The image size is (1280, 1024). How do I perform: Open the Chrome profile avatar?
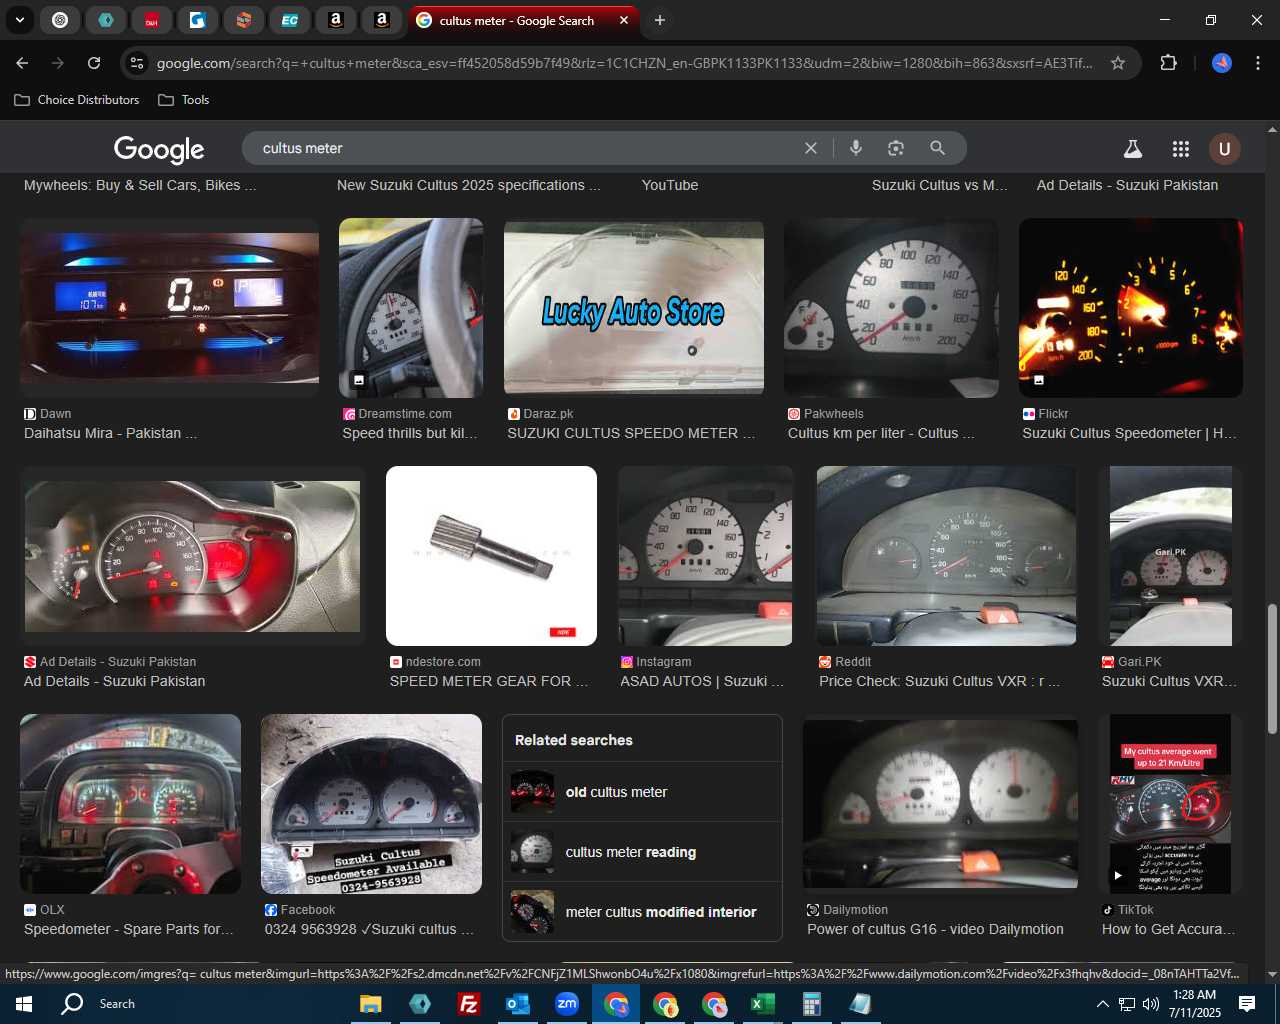[1222, 63]
